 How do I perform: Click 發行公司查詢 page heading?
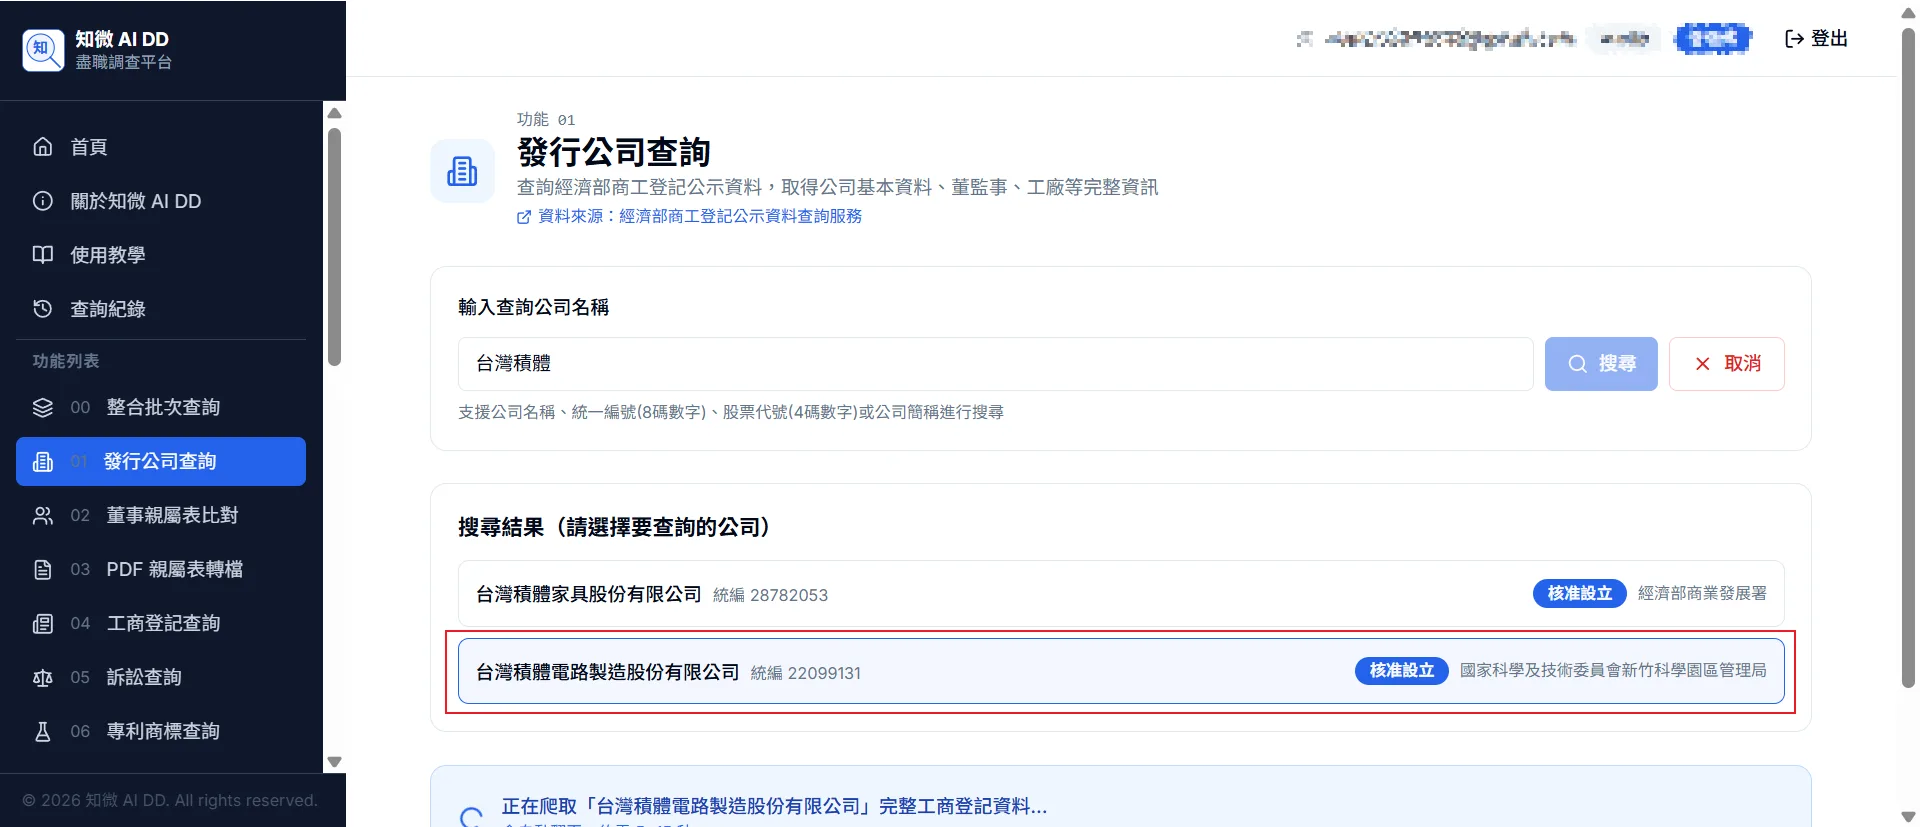click(614, 152)
